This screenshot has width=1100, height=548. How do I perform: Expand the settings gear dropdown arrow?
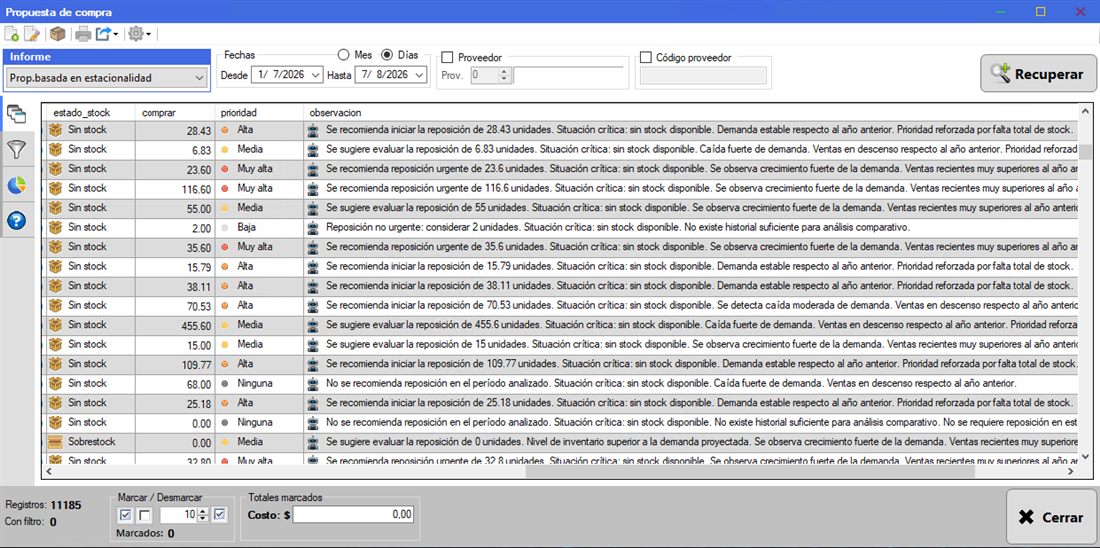coord(148,34)
